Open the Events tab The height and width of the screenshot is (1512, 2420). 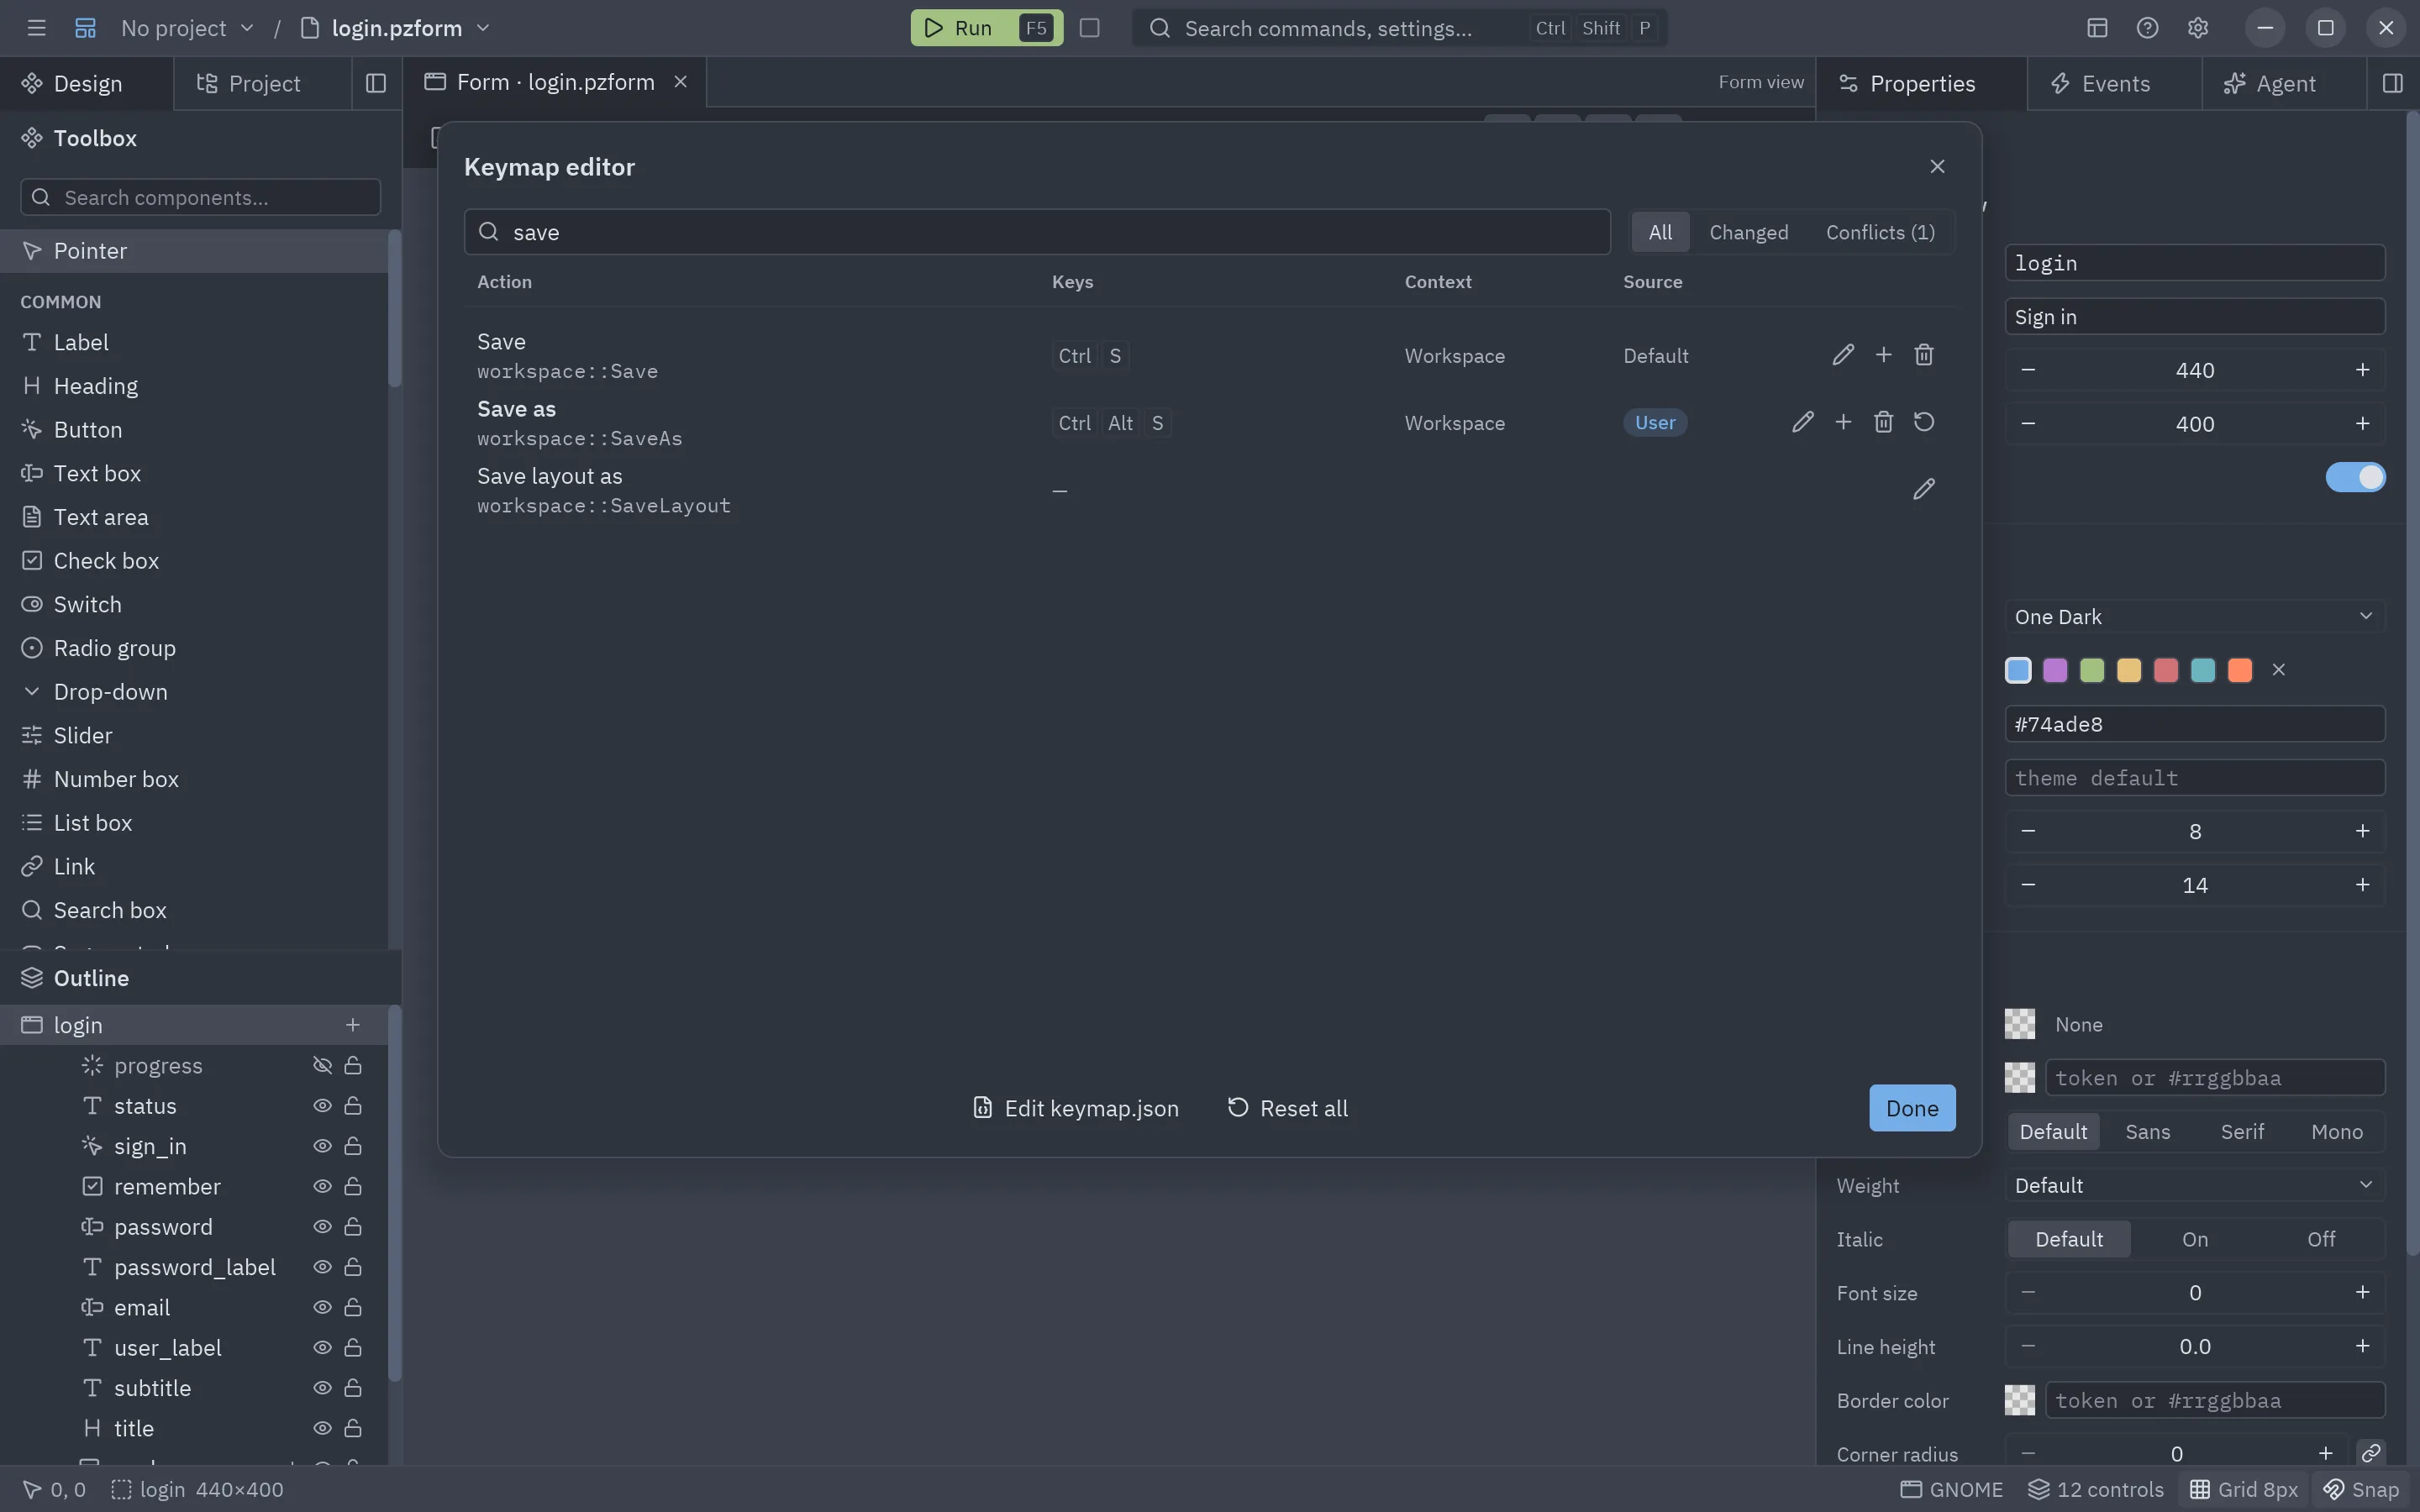(x=2114, y=83)
